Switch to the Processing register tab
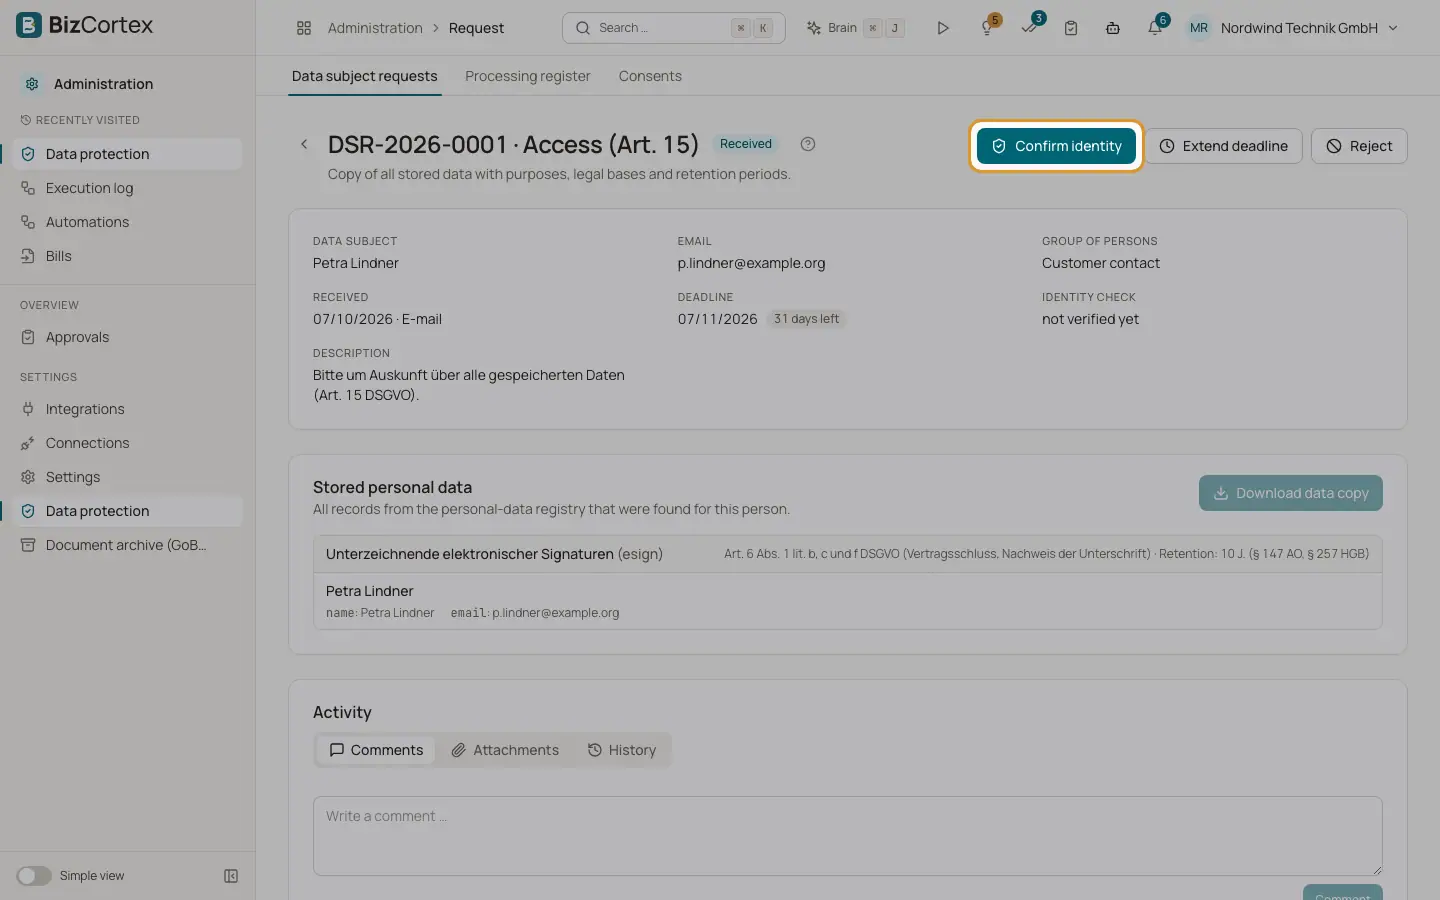1440x900 pixels. pyautogui.click(x=528, y=76)
